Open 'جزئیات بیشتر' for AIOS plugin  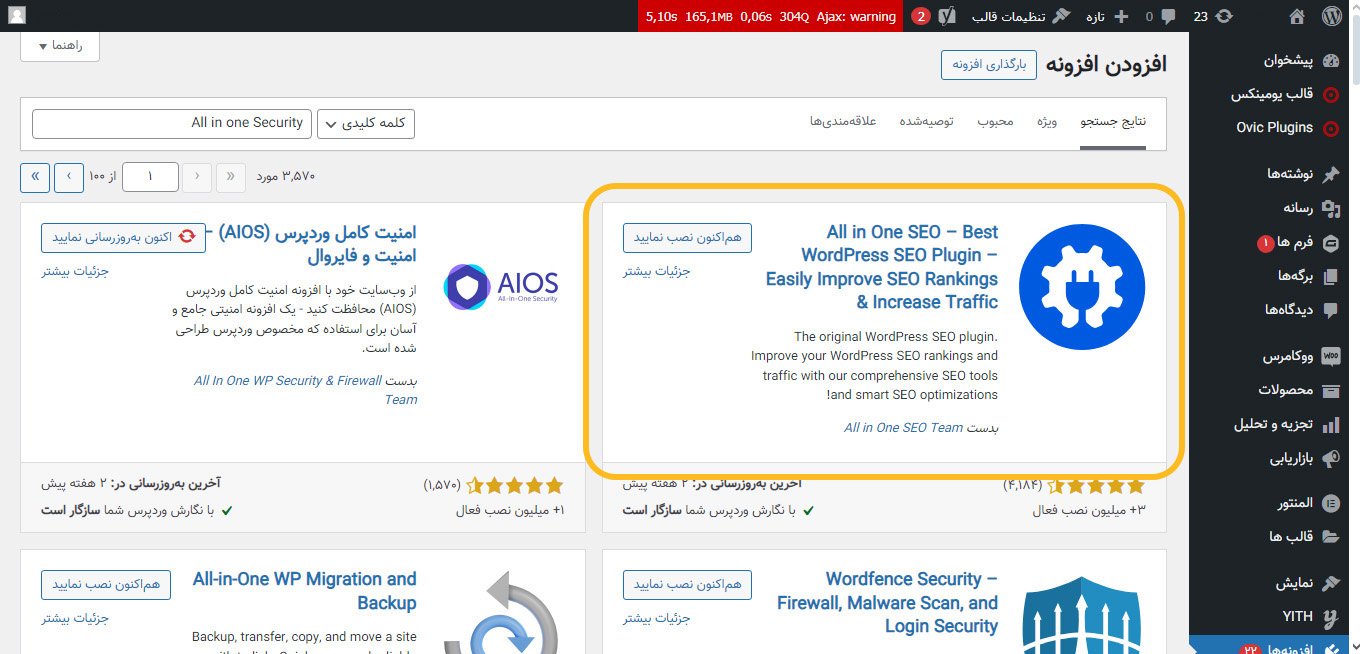[x=75, y=271]
